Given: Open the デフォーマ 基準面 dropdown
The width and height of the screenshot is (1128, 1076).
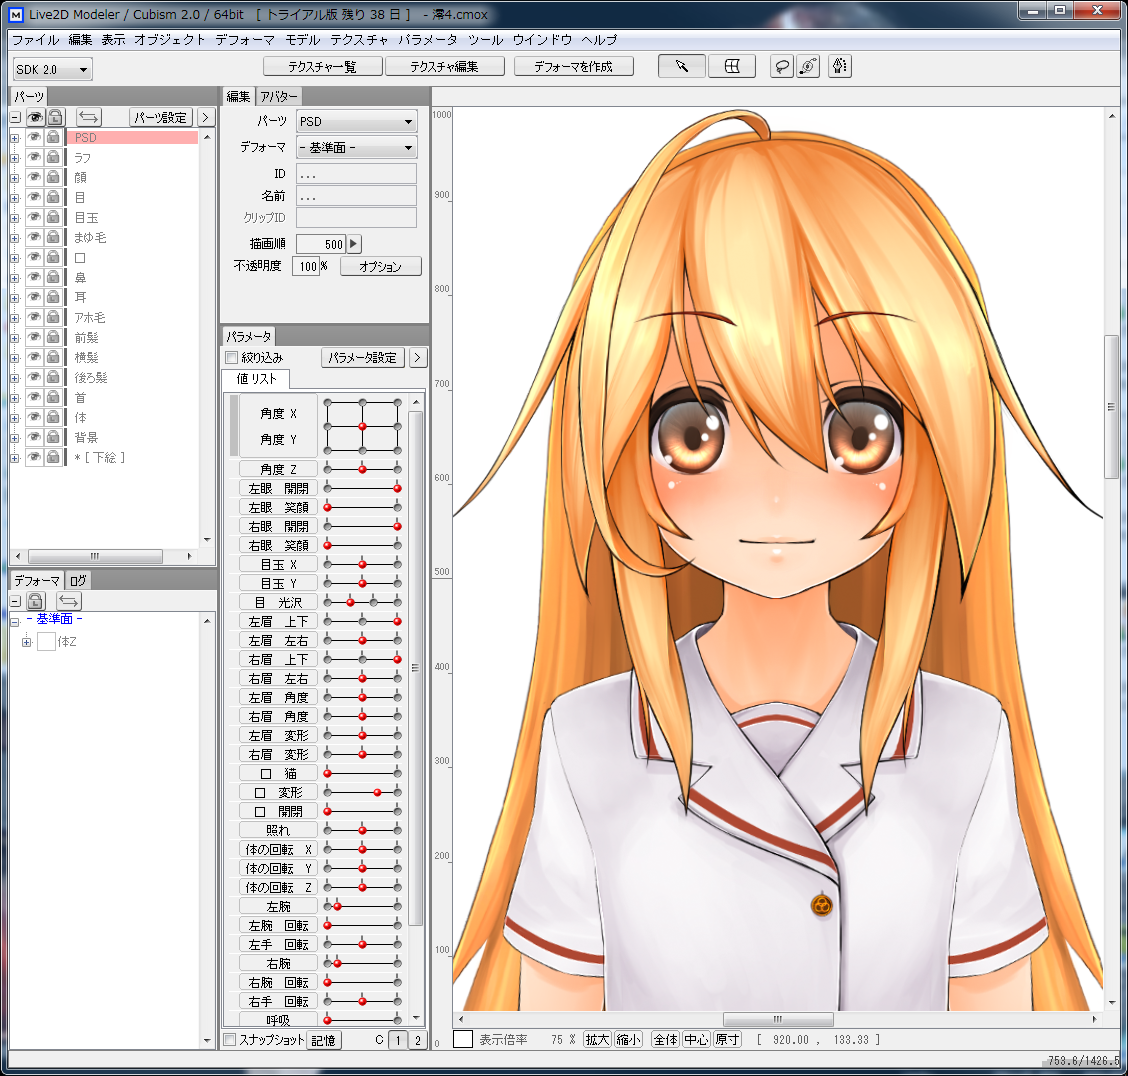Looking at the screenshot, I should [x=356, y=147].
